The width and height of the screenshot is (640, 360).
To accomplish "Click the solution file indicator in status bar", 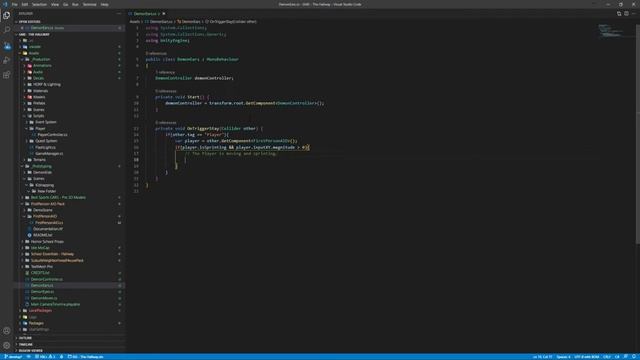I will (x=85, y=357).
